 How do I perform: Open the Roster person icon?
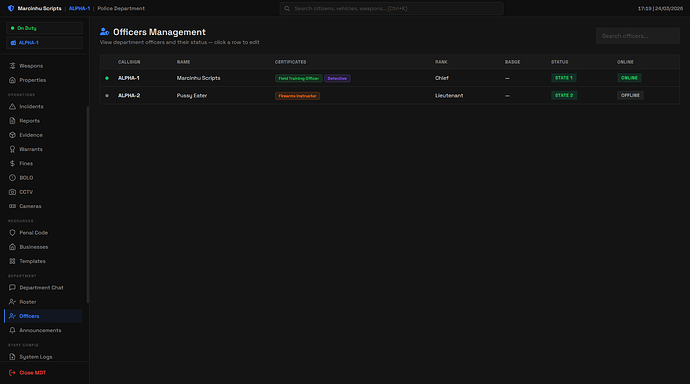coord(12,302)
